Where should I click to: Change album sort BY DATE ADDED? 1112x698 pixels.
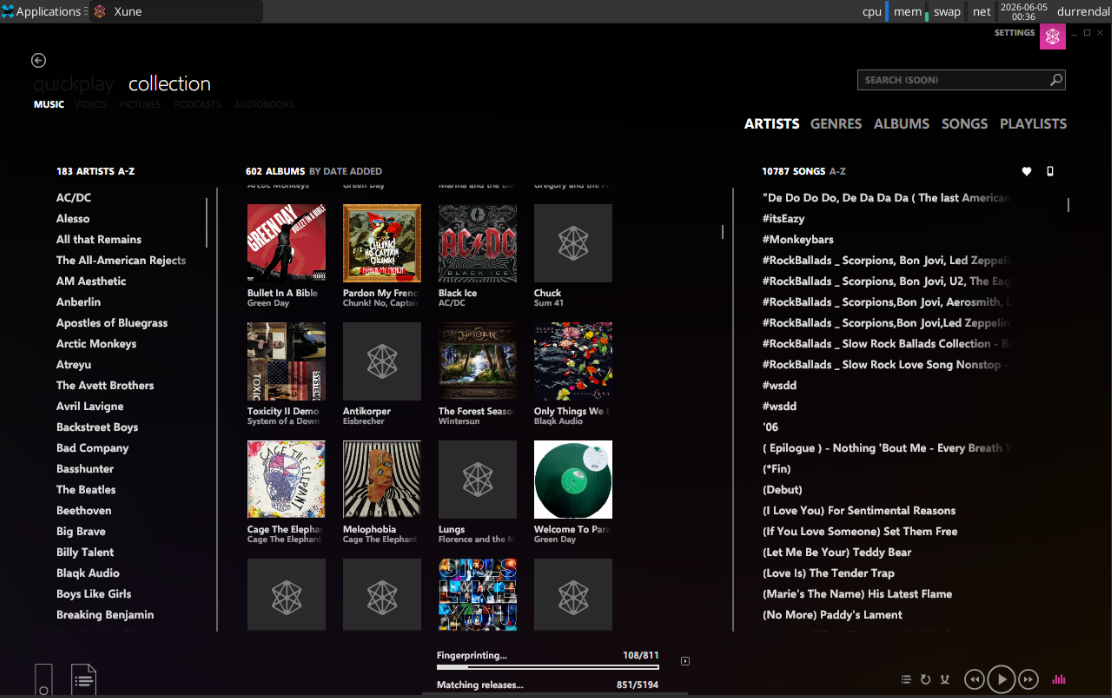[345, 171]
